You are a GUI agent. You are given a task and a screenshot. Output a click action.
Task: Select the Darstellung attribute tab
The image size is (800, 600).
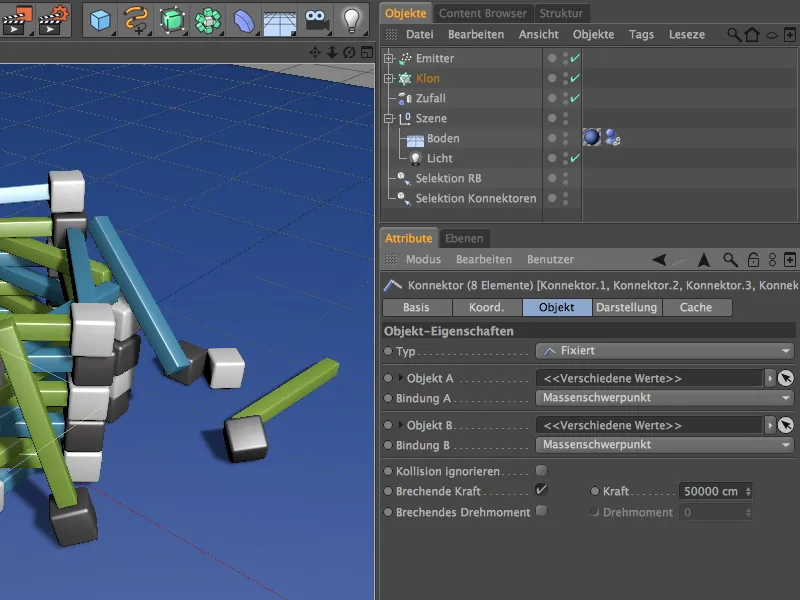tap(627, 307)
